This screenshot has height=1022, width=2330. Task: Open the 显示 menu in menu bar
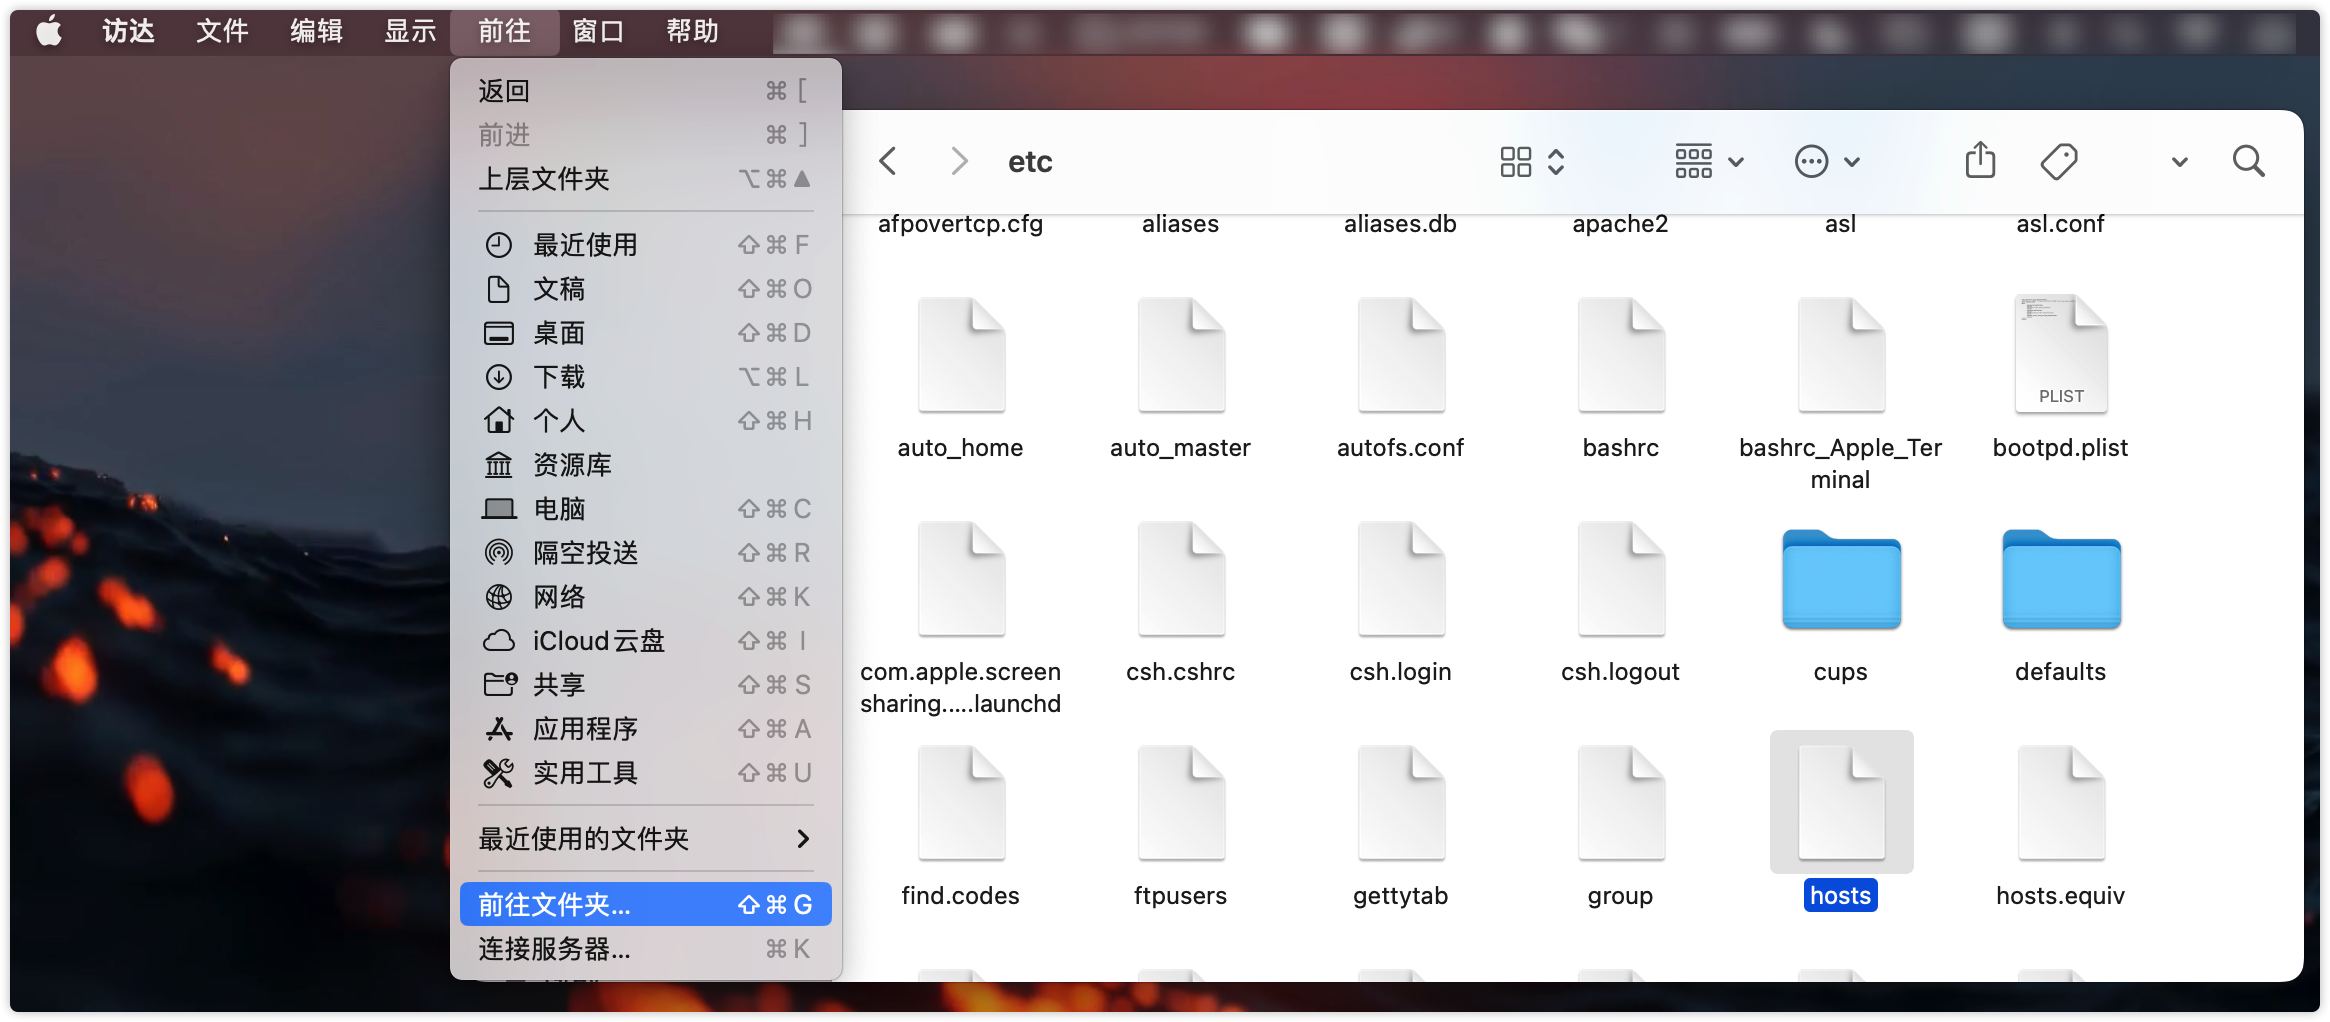click(410, 32)
